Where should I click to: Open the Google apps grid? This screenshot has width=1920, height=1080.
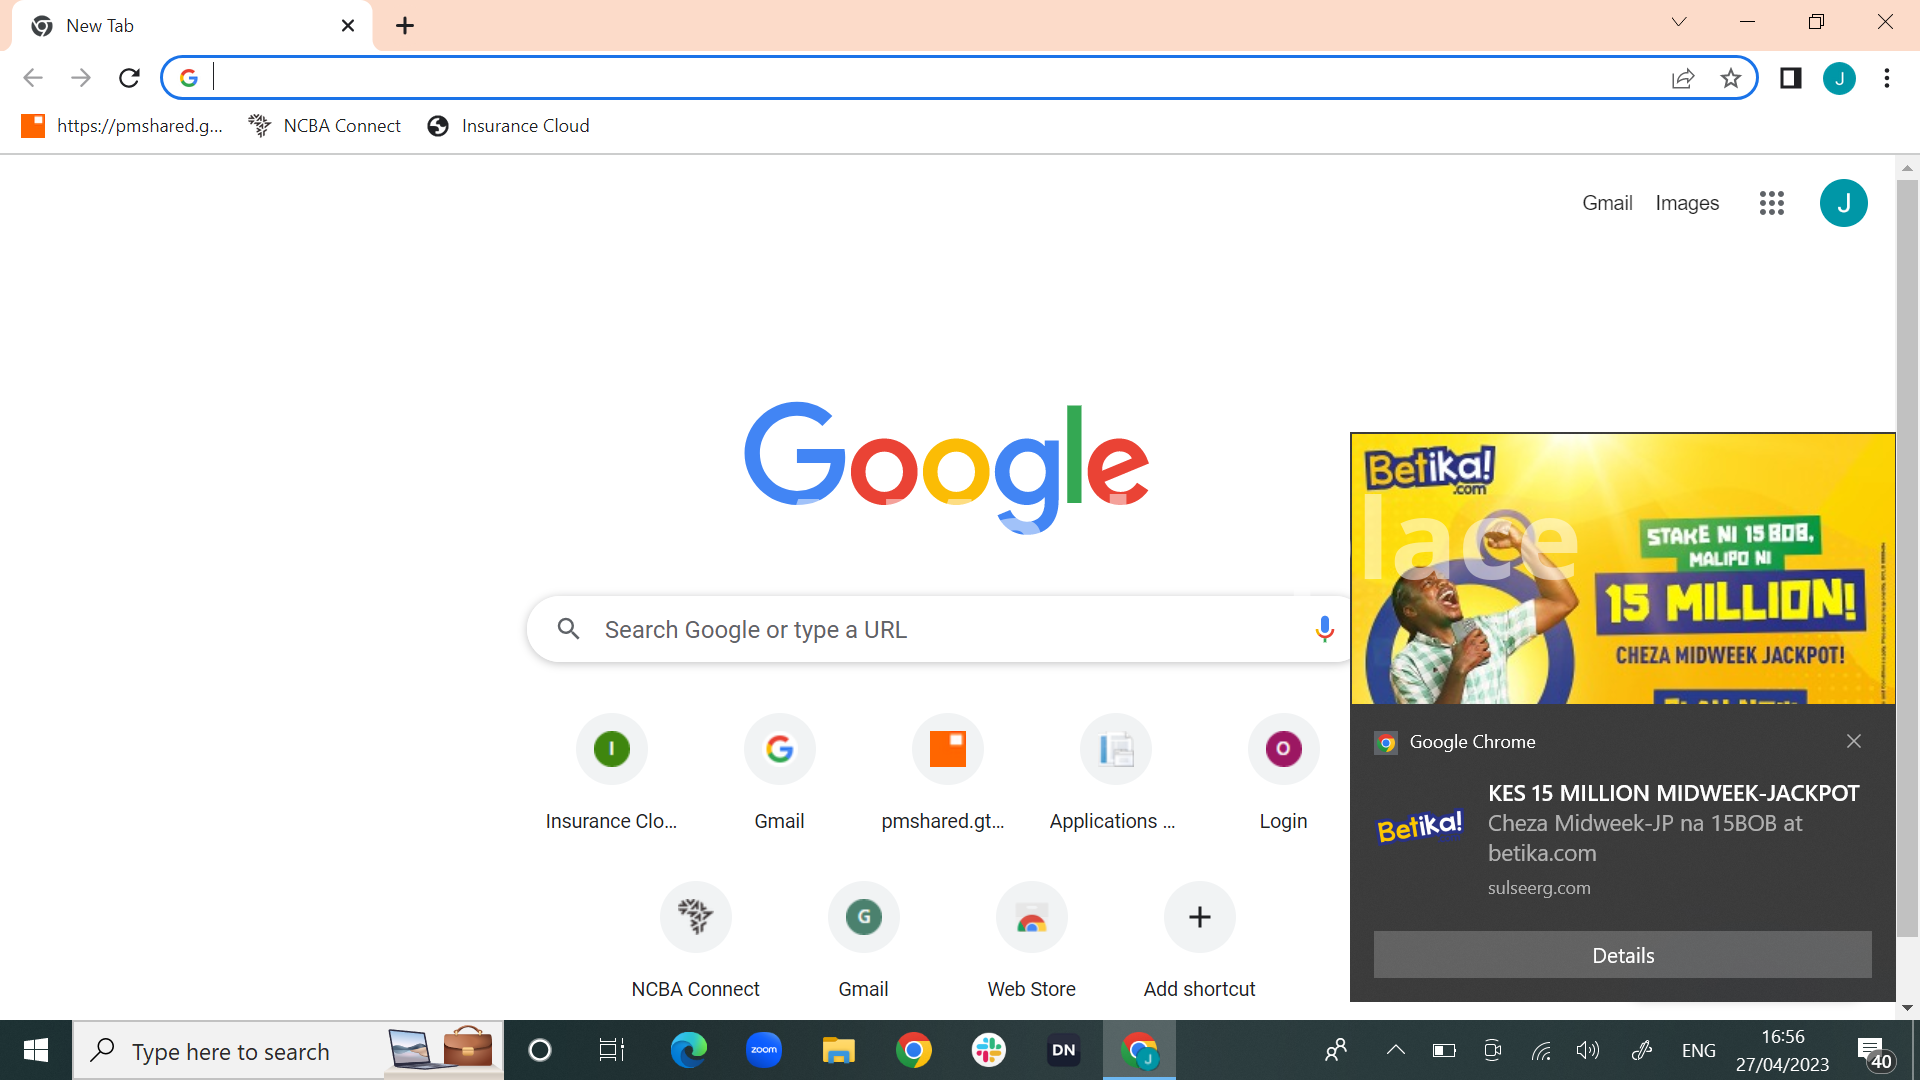click(1772, 203)
